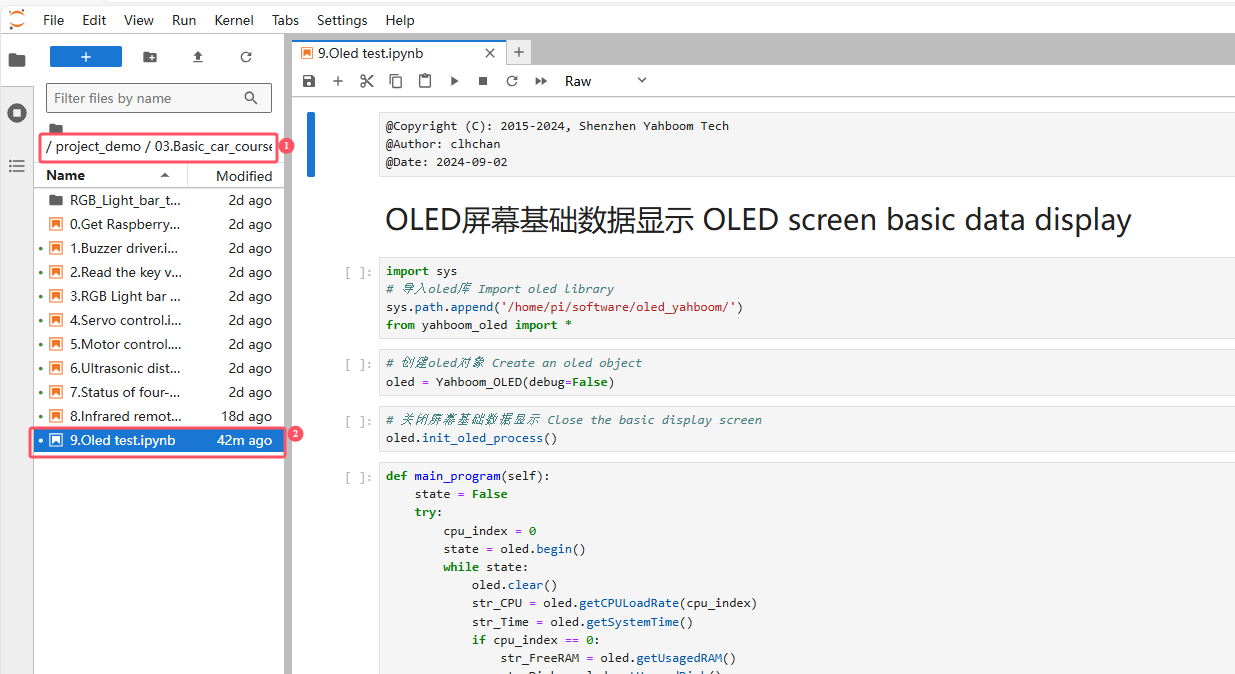Restart the kernel

[x=512, y=81]
